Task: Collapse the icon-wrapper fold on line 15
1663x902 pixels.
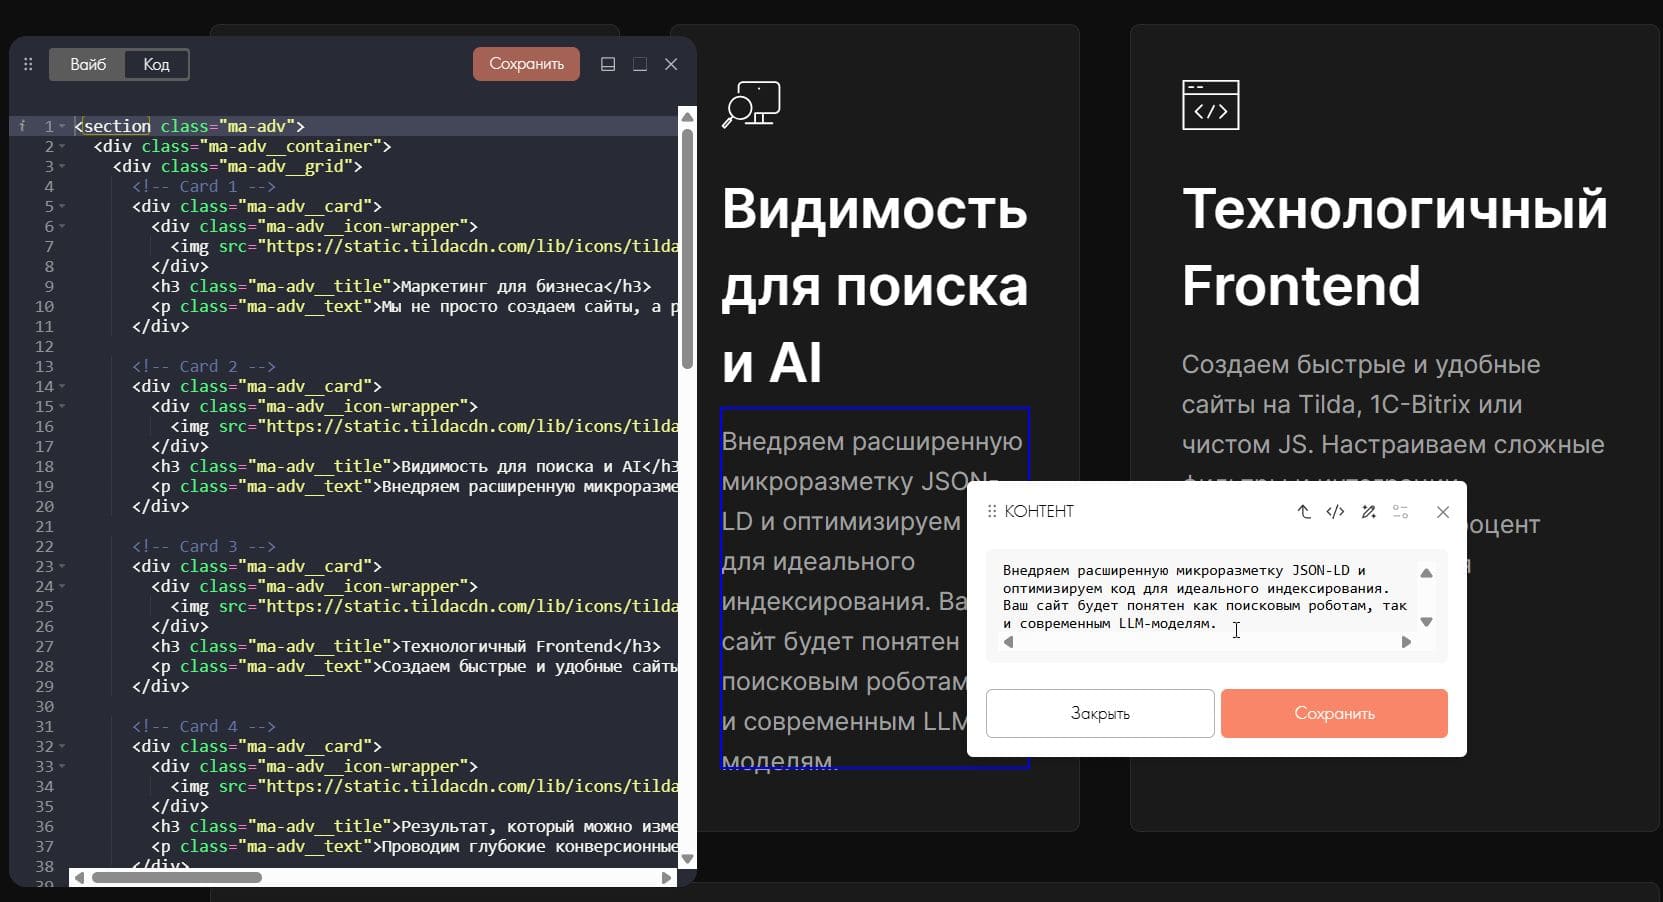Action: point(62,407)
